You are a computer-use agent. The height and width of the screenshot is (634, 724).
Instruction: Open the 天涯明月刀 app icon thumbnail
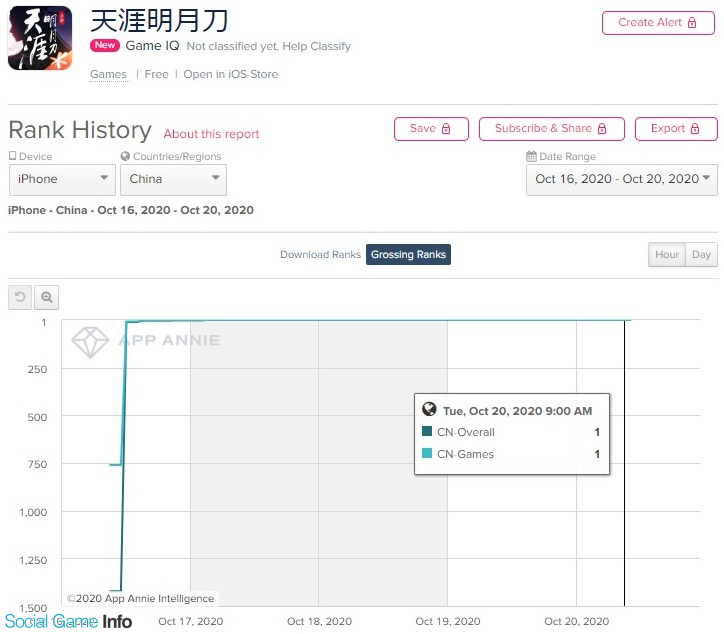(x=40, y=38)
